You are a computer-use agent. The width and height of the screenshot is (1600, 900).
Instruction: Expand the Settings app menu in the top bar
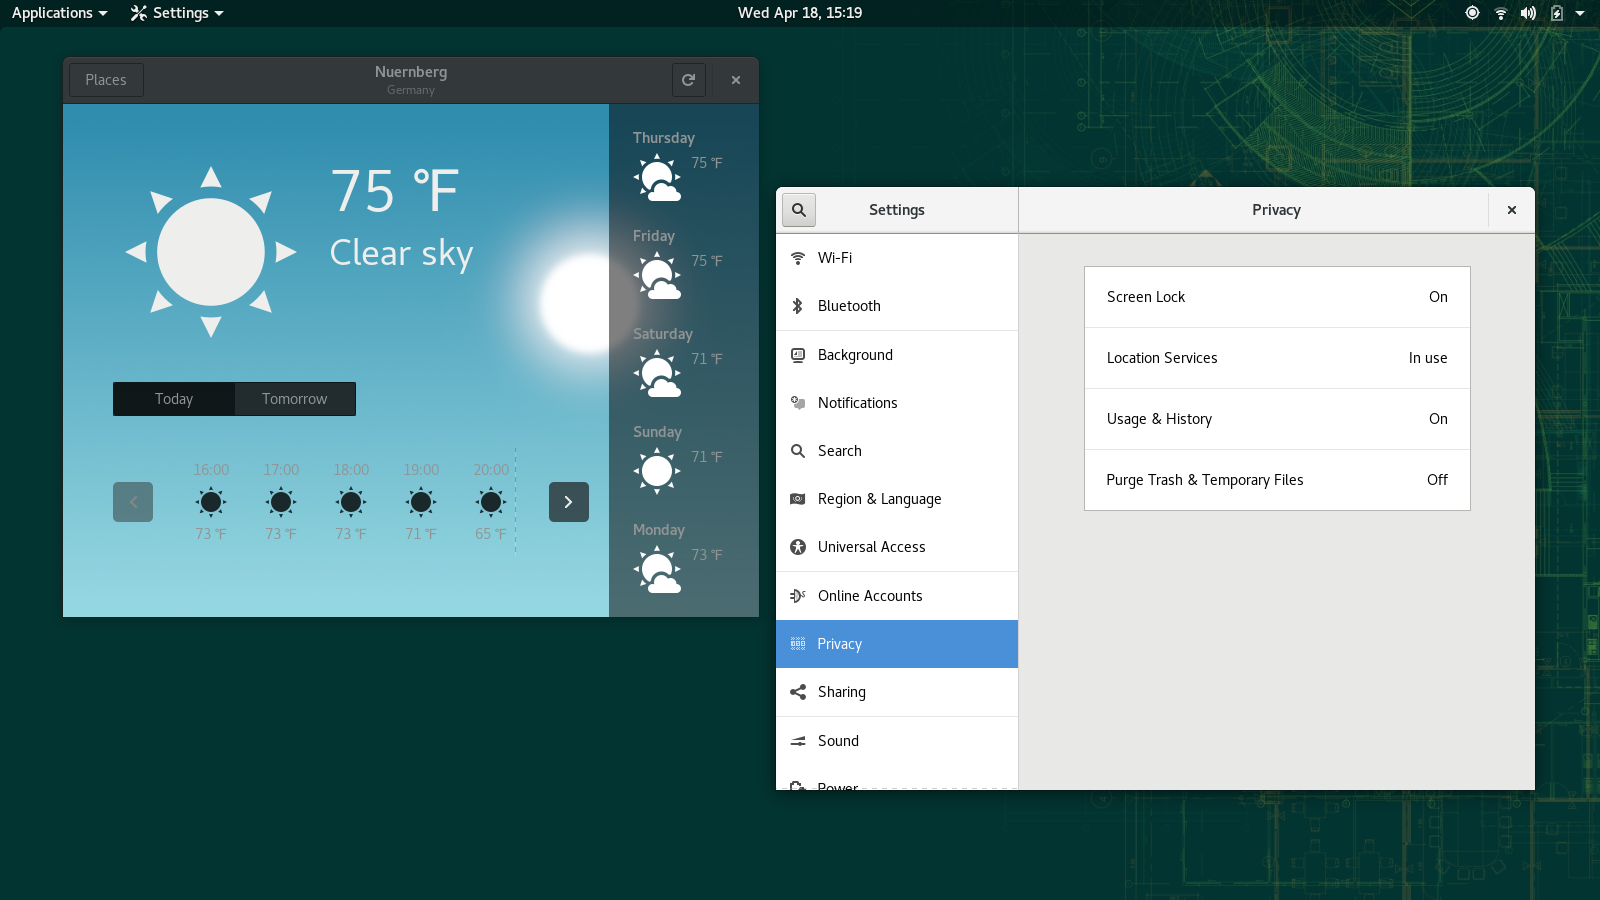click(x=177, y=13)
